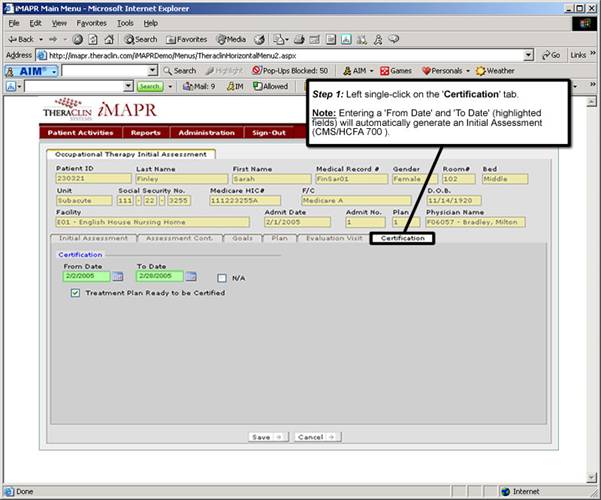
Task: Uncheck Treatment Plan Ready to be Certified
Action: click(76, 293)
